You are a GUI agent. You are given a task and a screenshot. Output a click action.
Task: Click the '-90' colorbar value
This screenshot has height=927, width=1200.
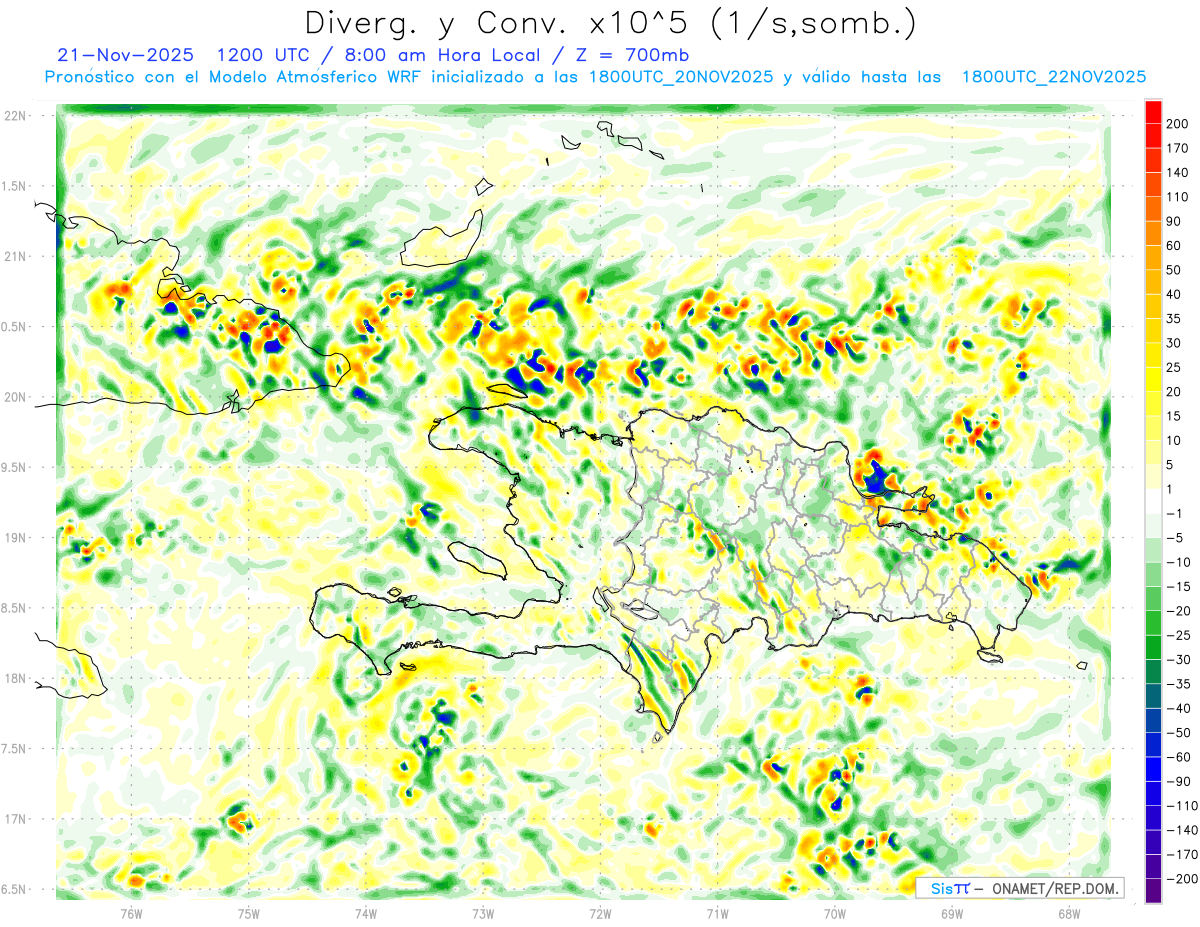[1180, 781]
